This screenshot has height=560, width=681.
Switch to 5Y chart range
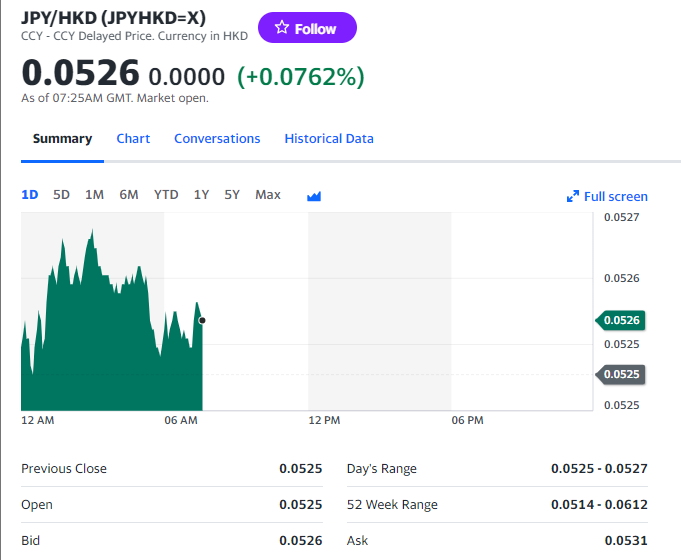tap(232, 195)
